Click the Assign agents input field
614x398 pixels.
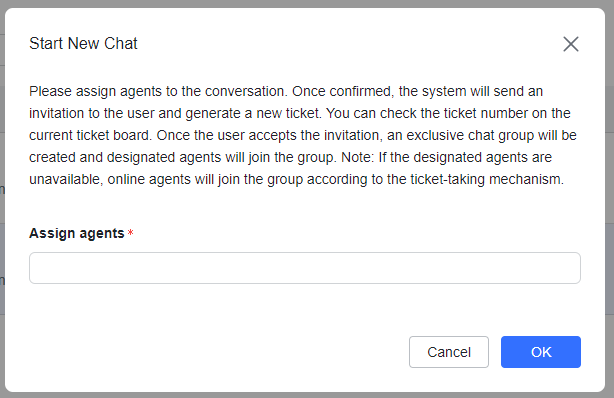(x=305, y=268)
